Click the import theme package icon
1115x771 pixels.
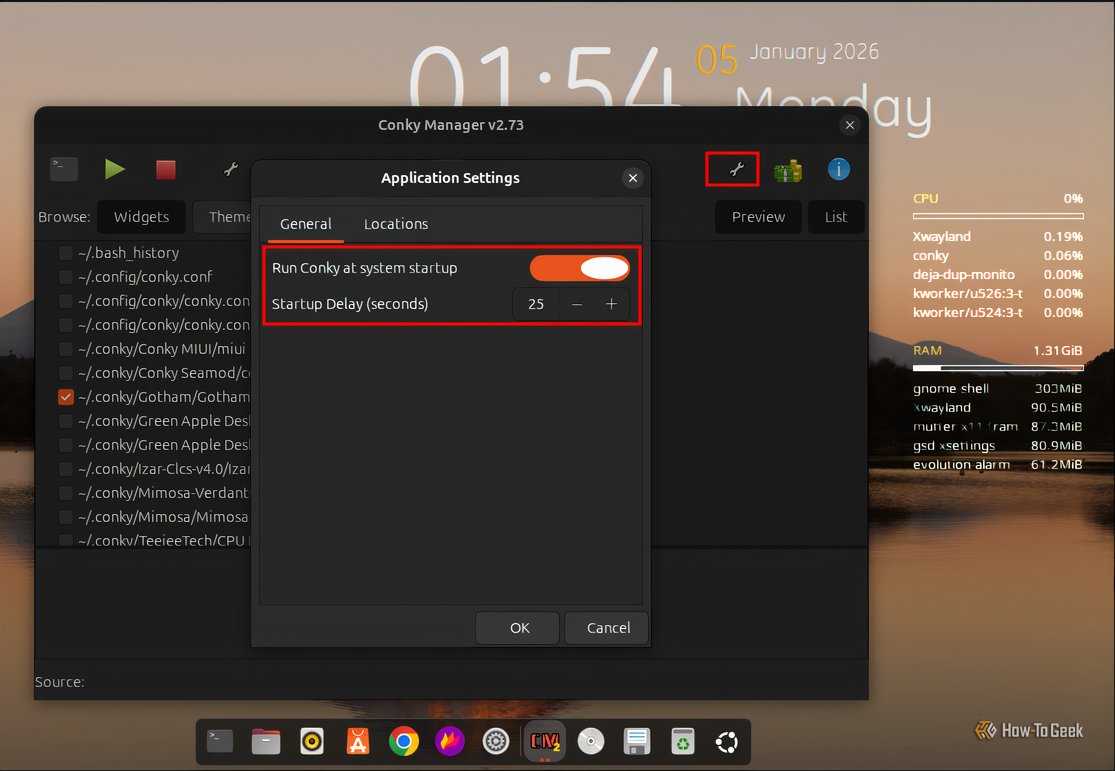(788, 170)
